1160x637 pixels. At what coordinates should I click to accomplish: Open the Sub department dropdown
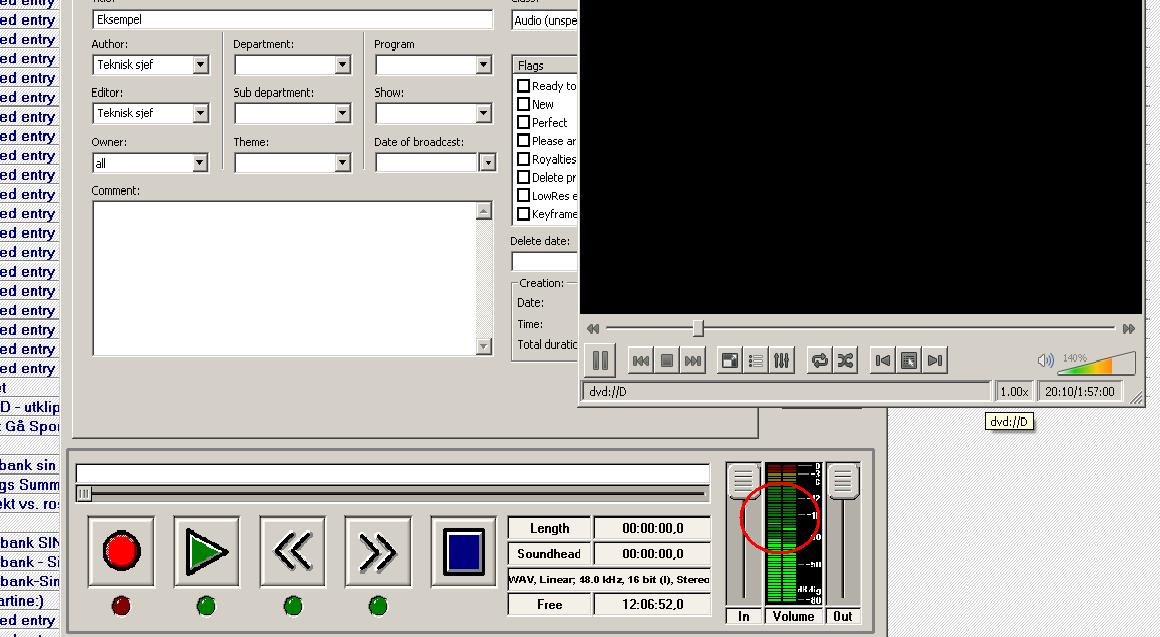point(342,113)
